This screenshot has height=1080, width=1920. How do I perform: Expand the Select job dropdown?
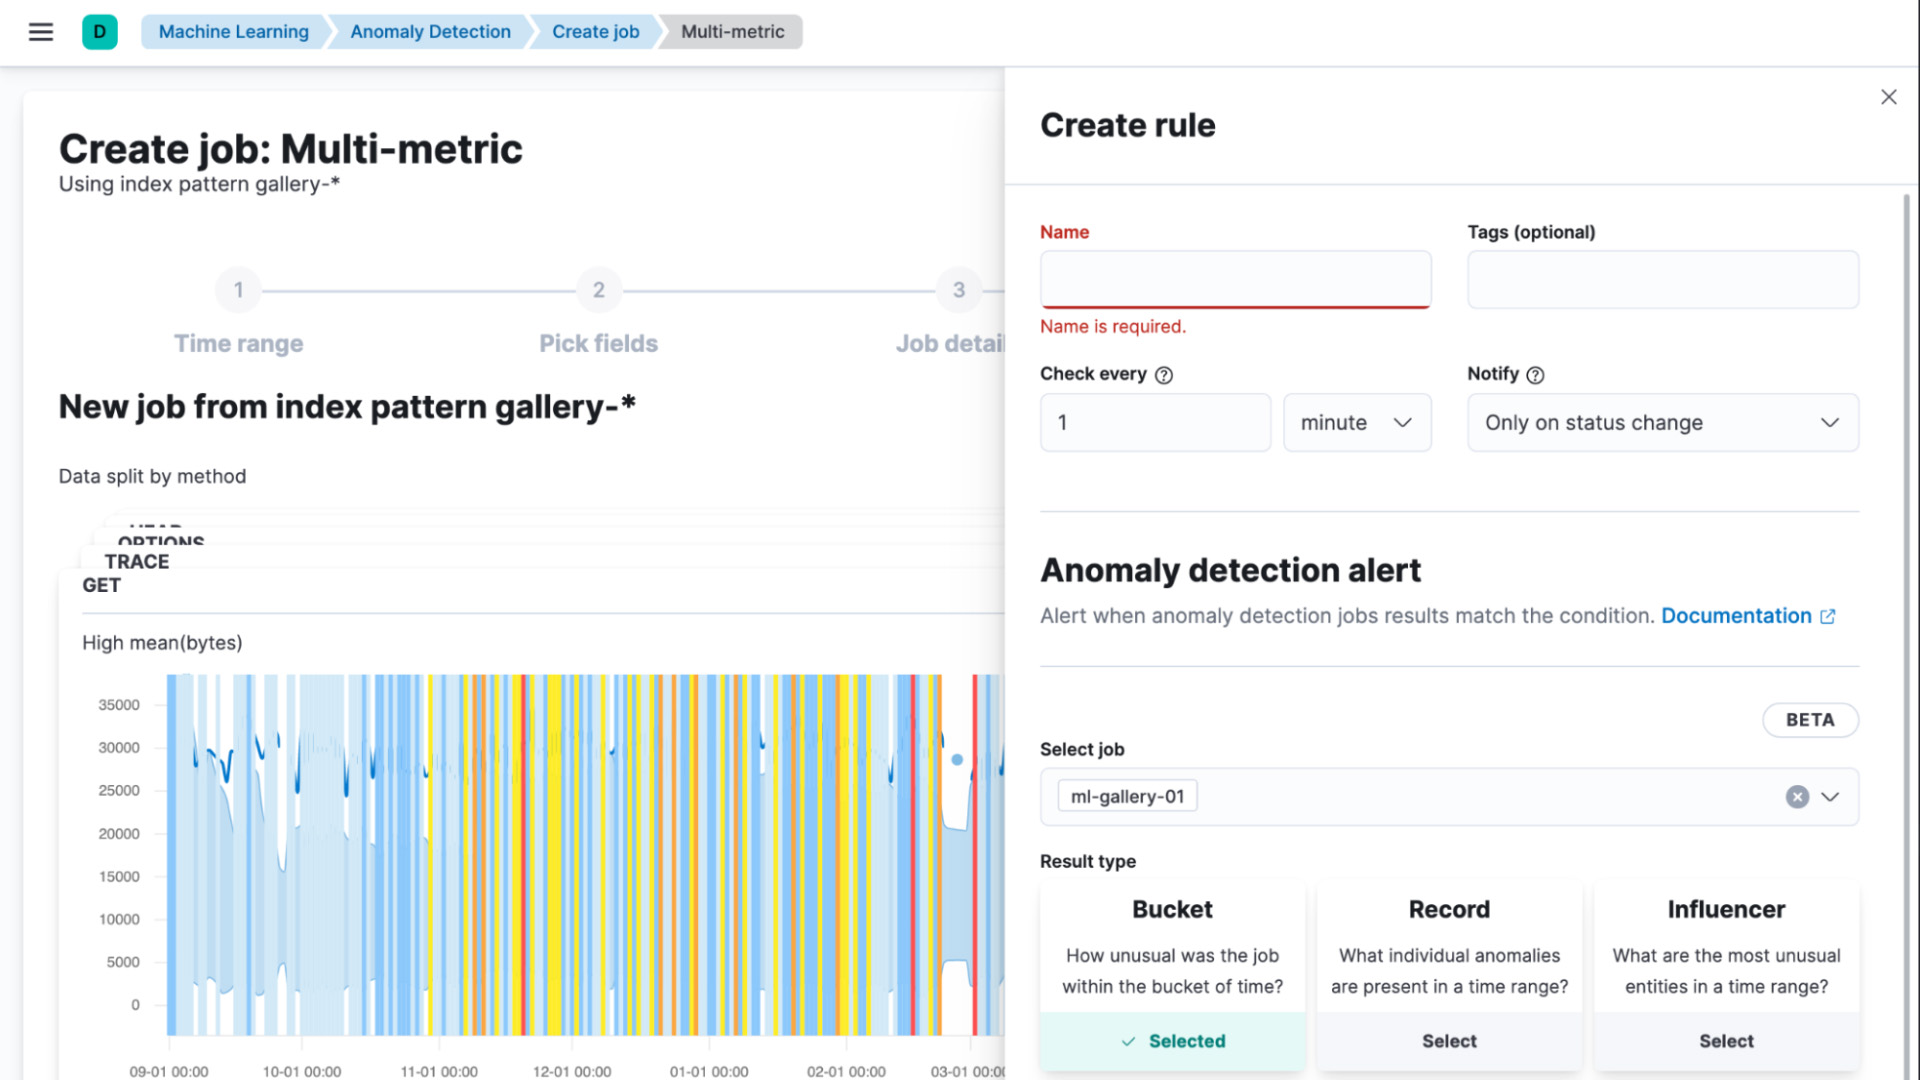tap(1831, 796)
